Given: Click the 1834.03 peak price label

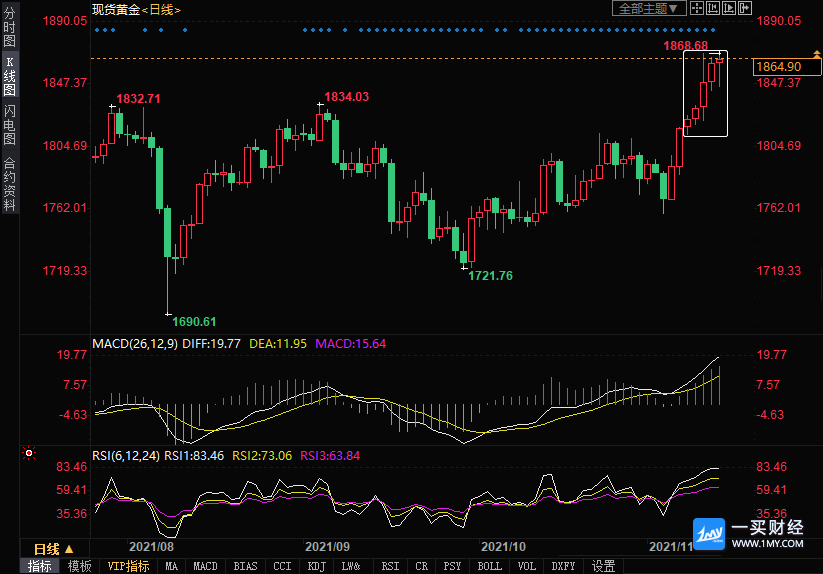Looking at the screenshot, I should pyautogui.click(x=346, y=97).
